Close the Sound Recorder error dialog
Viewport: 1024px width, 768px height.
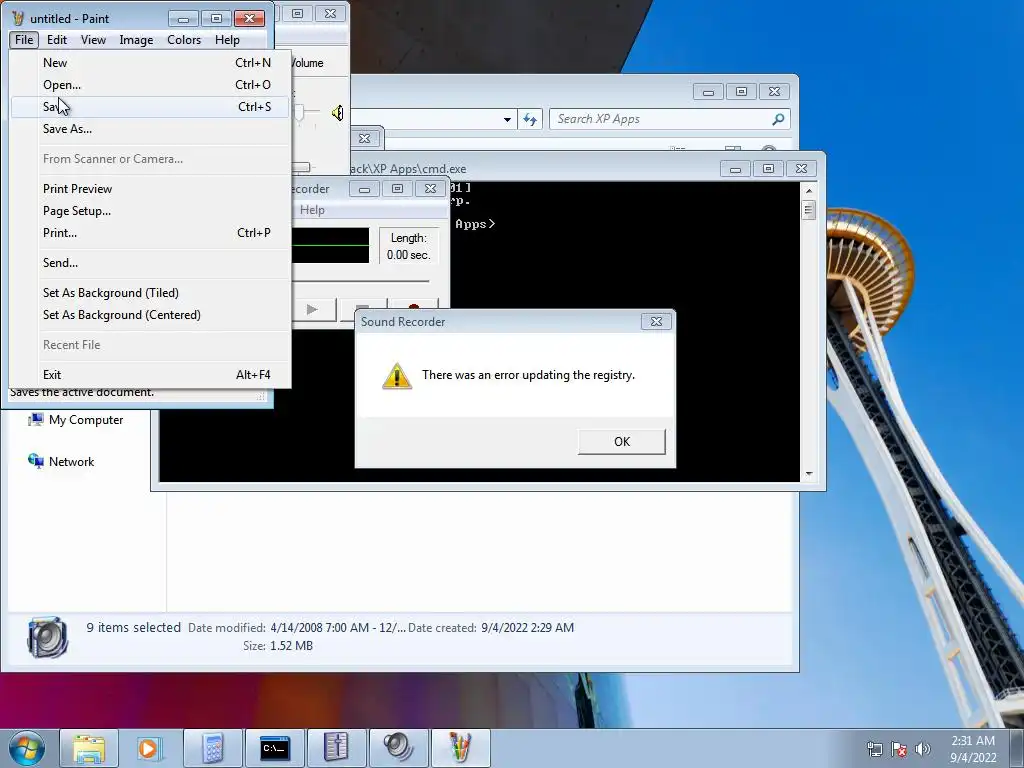click(x=656, y=321)
